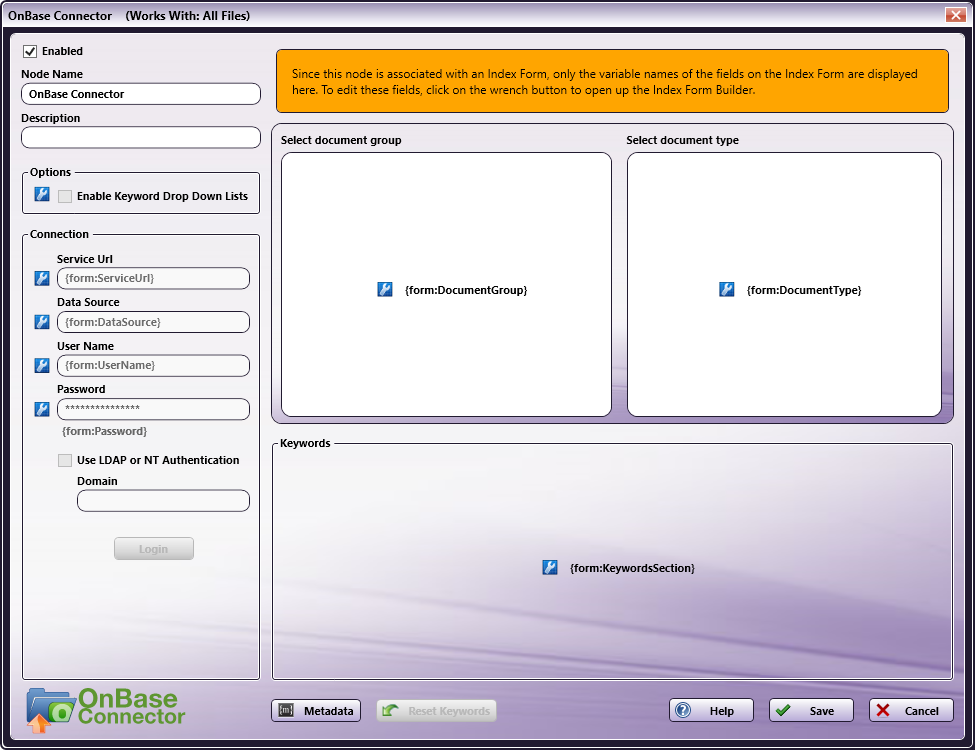Click the wrench icon beside {form:KeywordsSection}

[x=549, y=567]
